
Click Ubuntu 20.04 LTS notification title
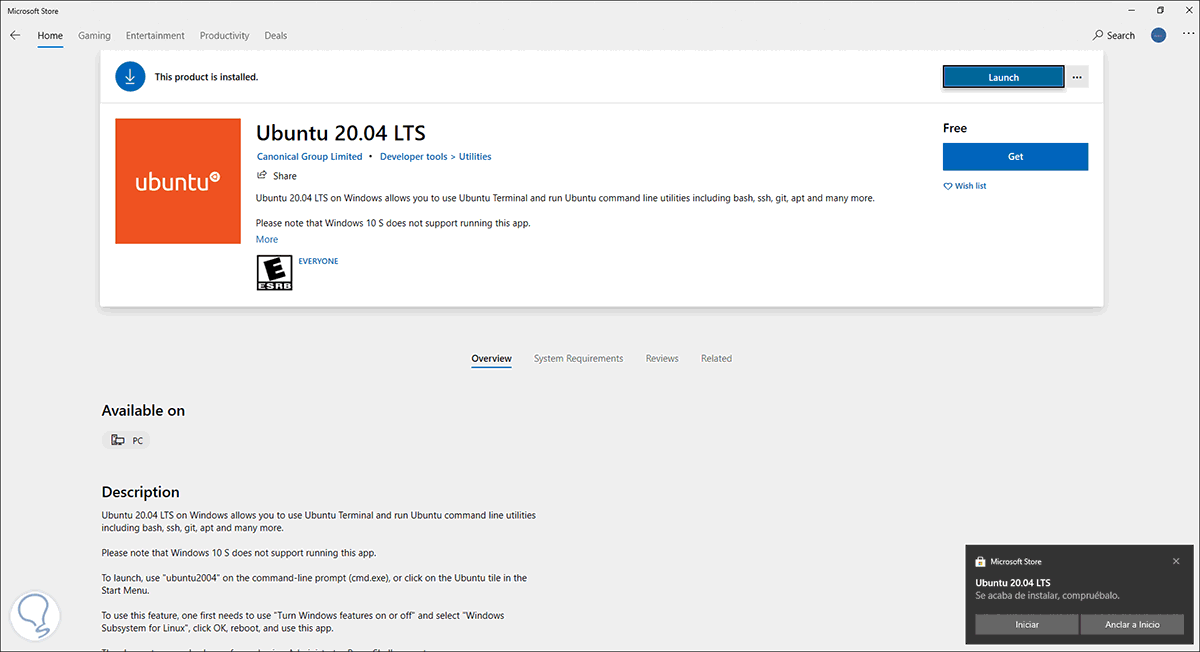pyautogui.click(x=1013, y=583)
